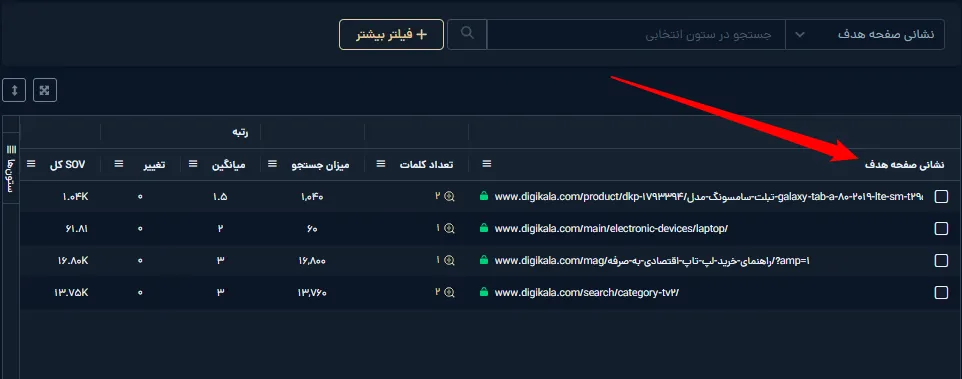The image size is (962, 379).
Task: Click keyword zoom icon in digikala.com/mag row
Action: (x=449, y=260)
